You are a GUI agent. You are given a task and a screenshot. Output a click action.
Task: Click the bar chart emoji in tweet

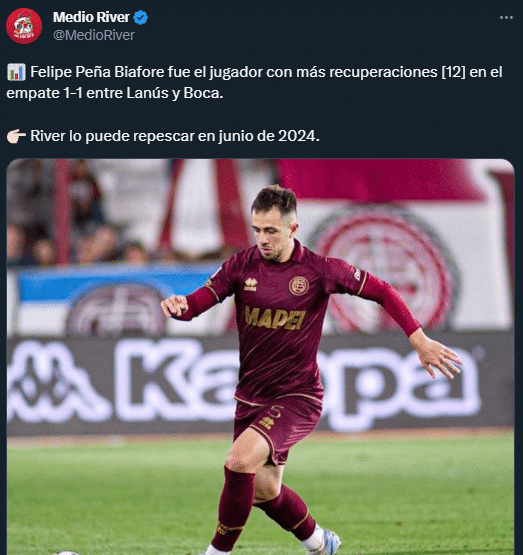pyautogui.click(x=16, y=72)
